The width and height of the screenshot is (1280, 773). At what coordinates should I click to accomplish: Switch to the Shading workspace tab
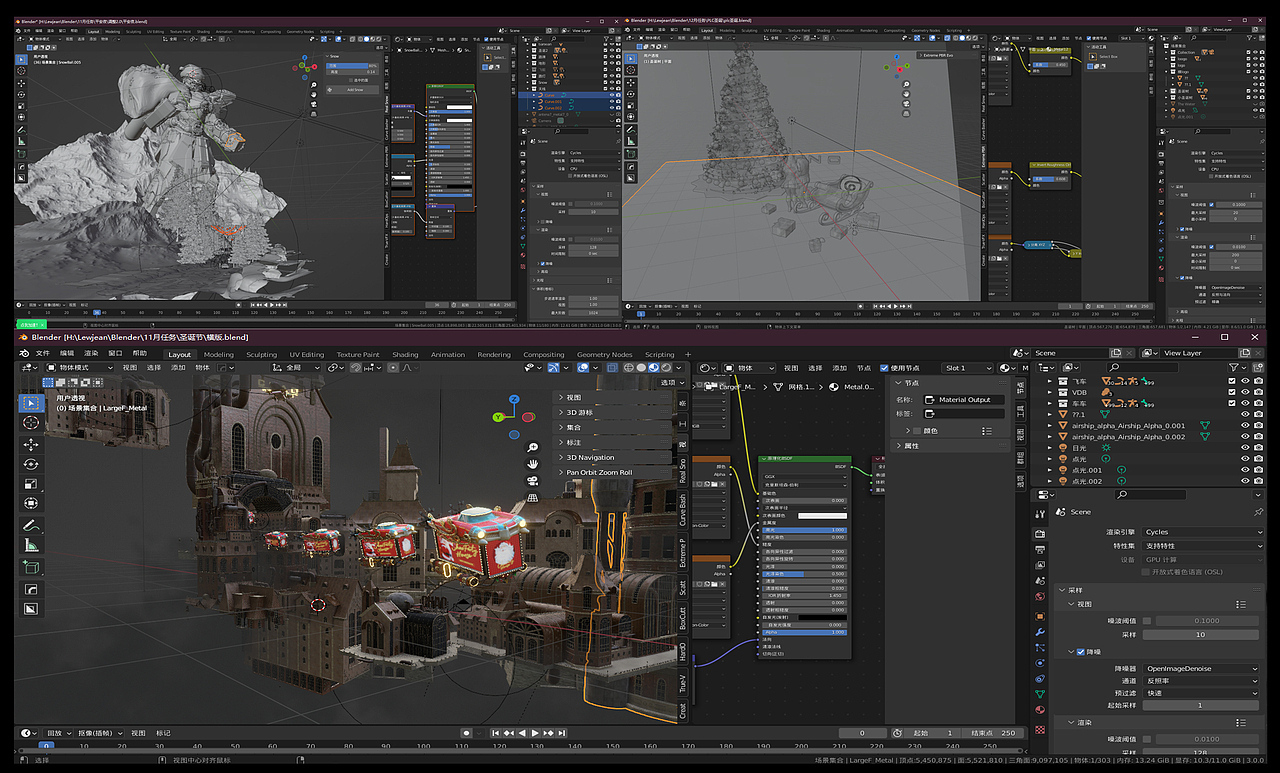(x=405, y=354)
